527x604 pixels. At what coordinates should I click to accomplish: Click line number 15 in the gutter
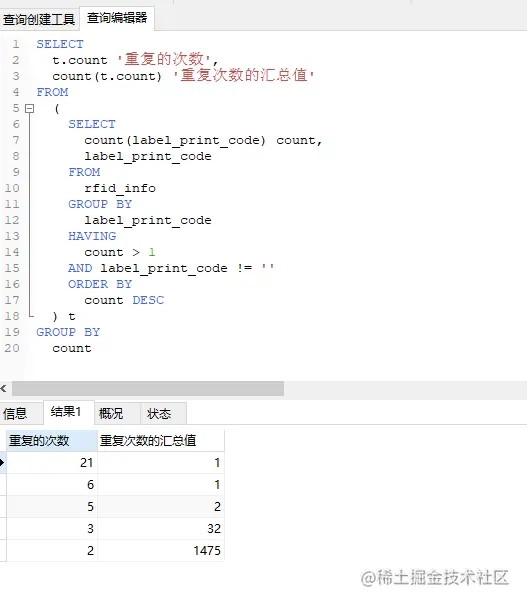[12, 268]
